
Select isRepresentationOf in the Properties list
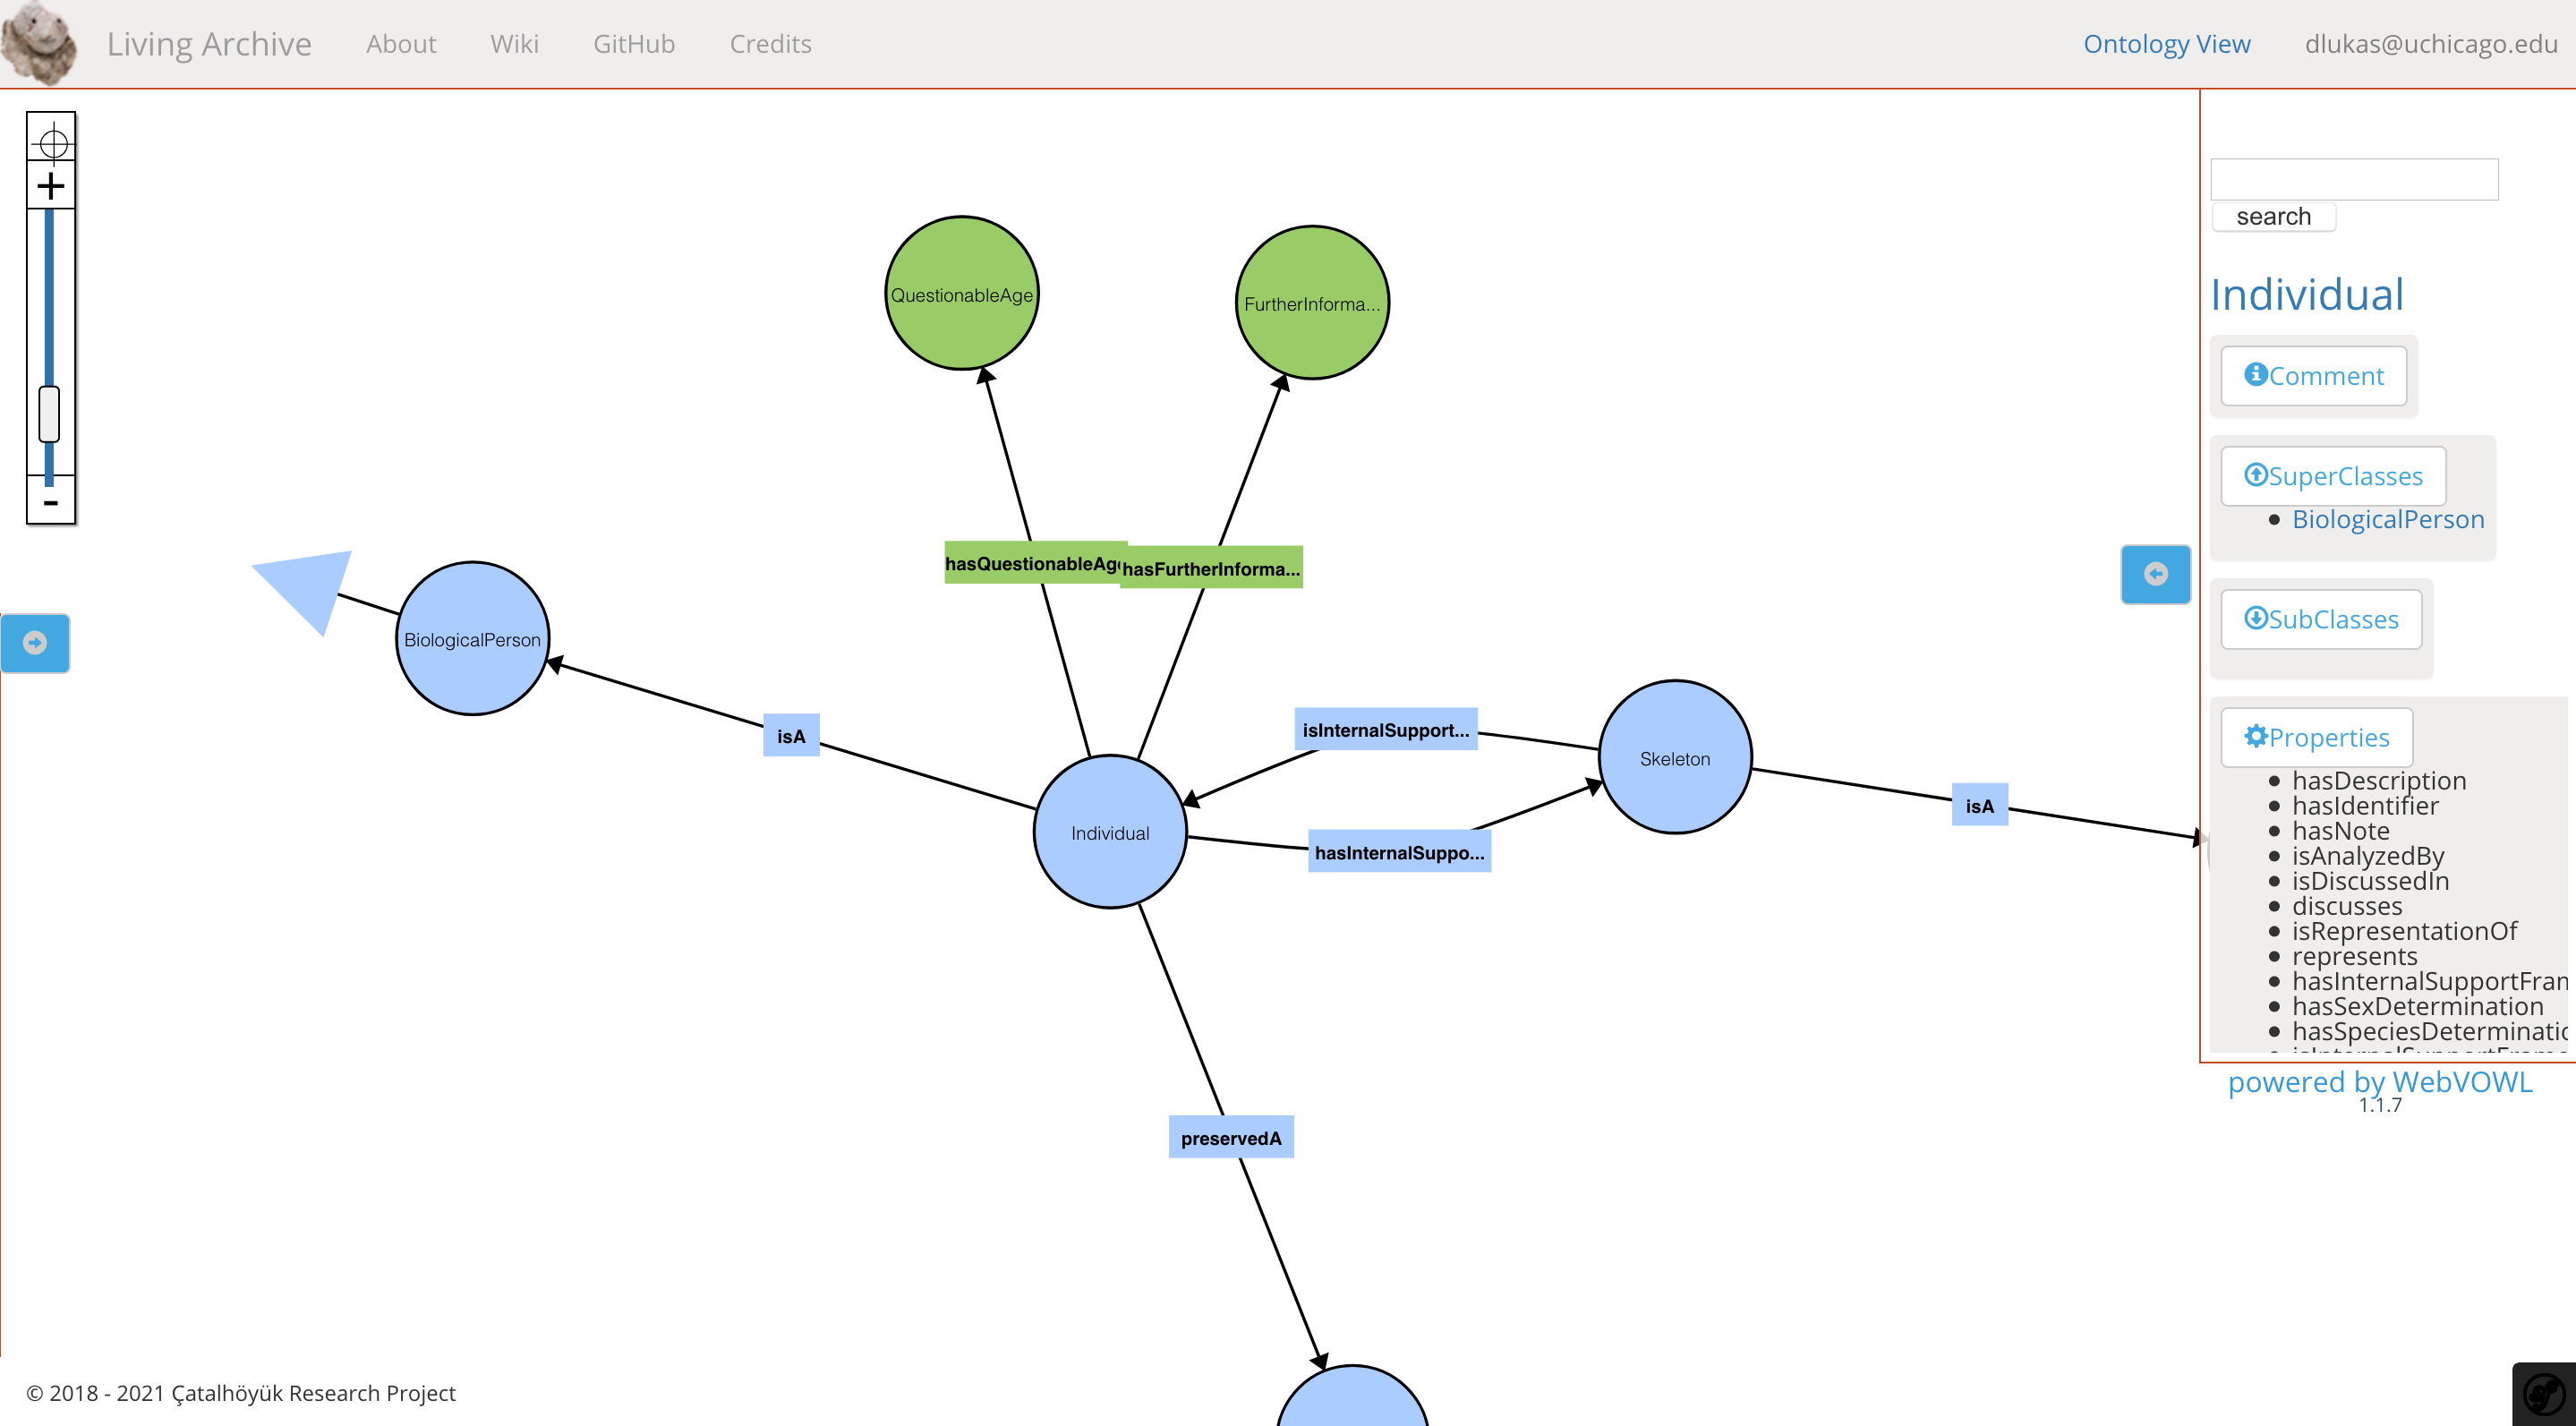(x=2404, y=930)
